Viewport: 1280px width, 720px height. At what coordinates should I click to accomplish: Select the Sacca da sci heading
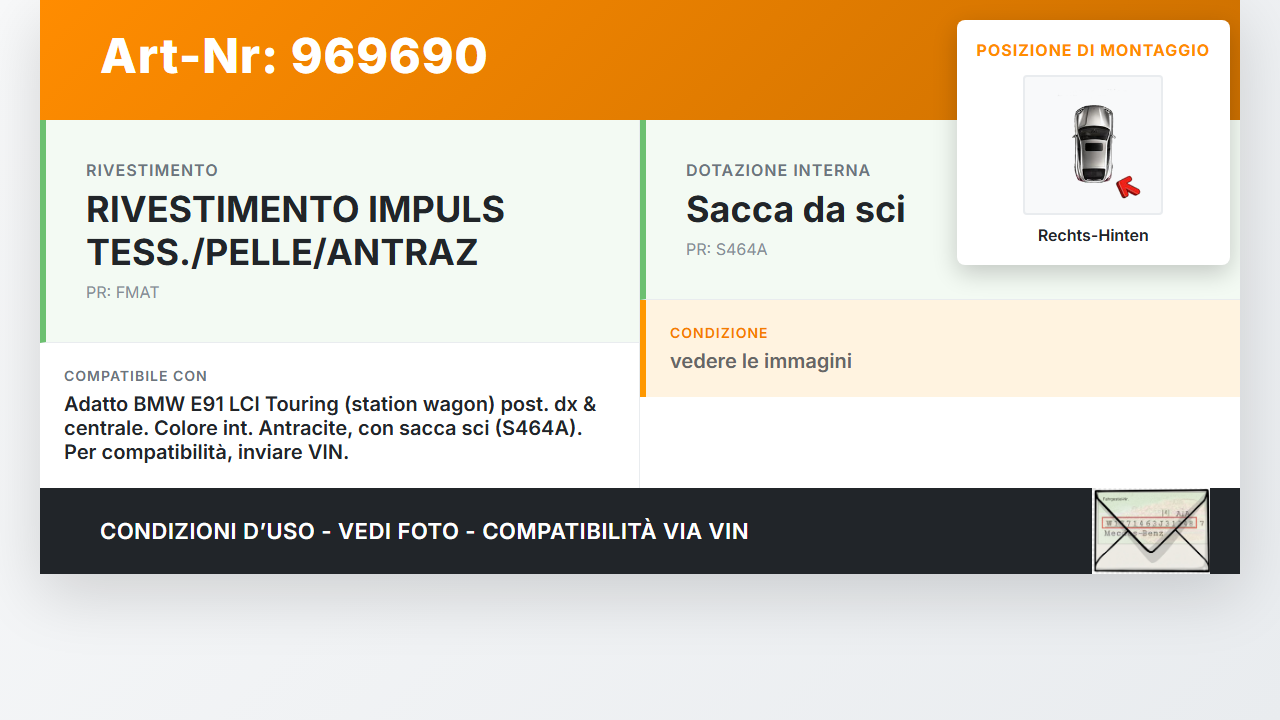[x=795, y=210]
